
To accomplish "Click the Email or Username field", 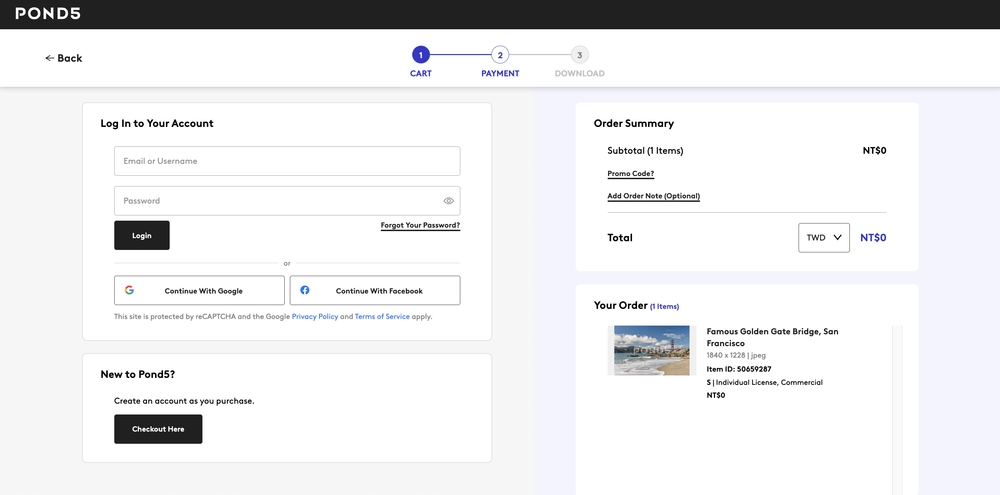I will point(287,161).
